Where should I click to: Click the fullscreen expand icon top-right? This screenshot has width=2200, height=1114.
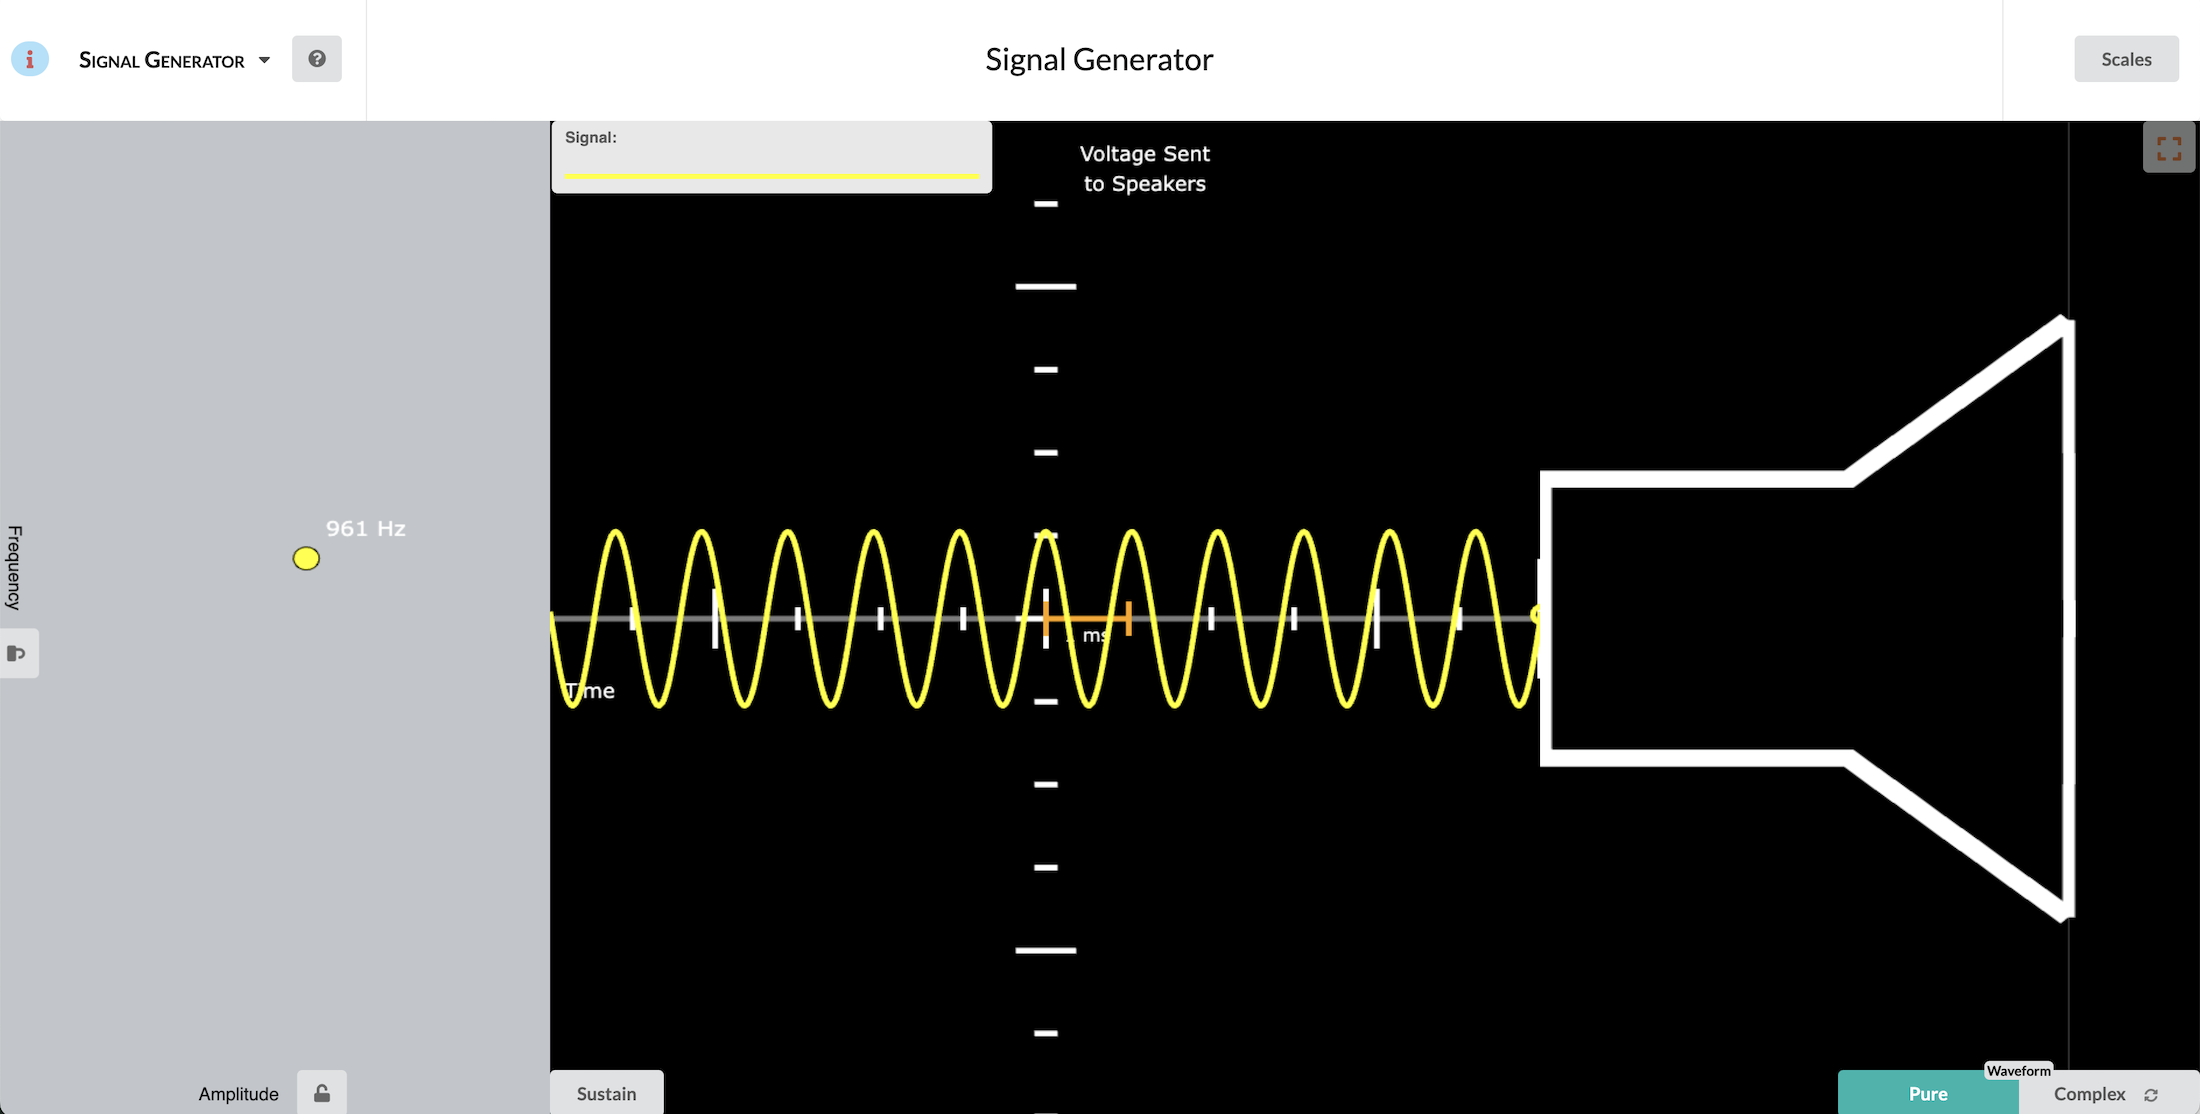tap(2169, 148)
